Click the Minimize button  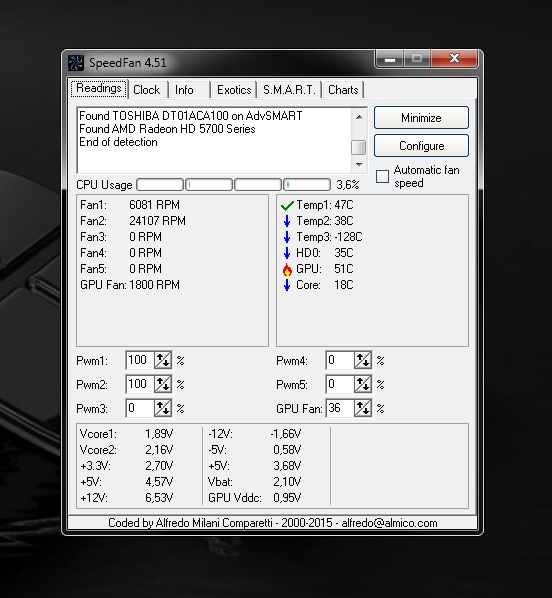click(421, 118)
